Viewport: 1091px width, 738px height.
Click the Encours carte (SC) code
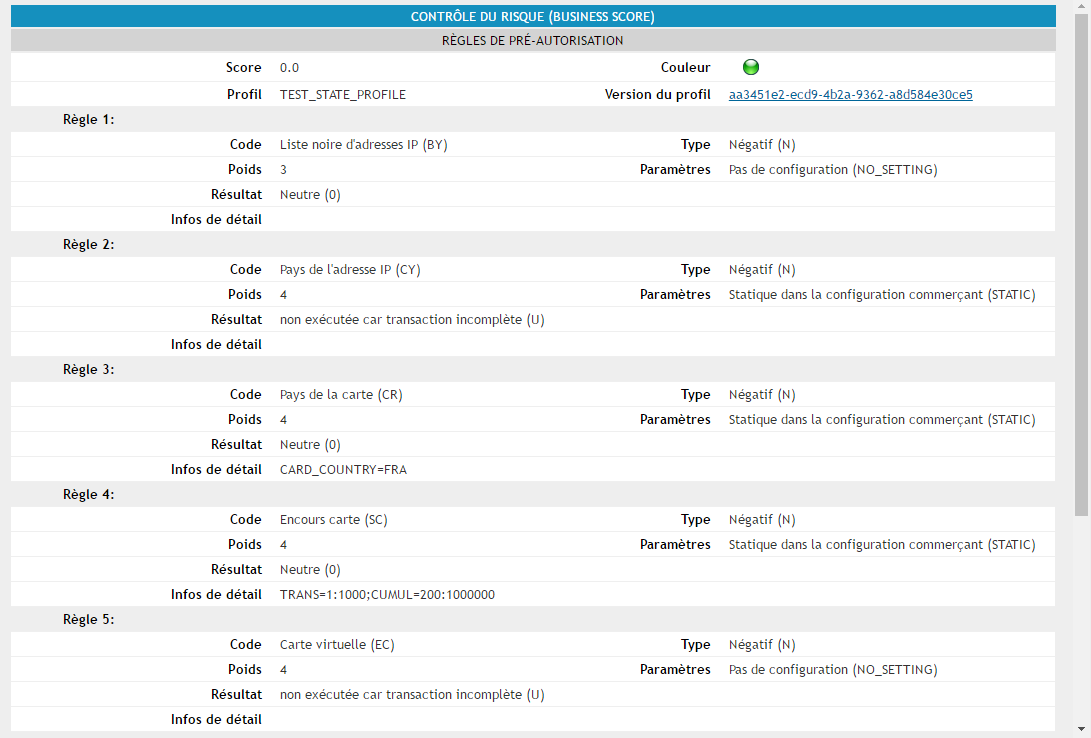(333, 520)
